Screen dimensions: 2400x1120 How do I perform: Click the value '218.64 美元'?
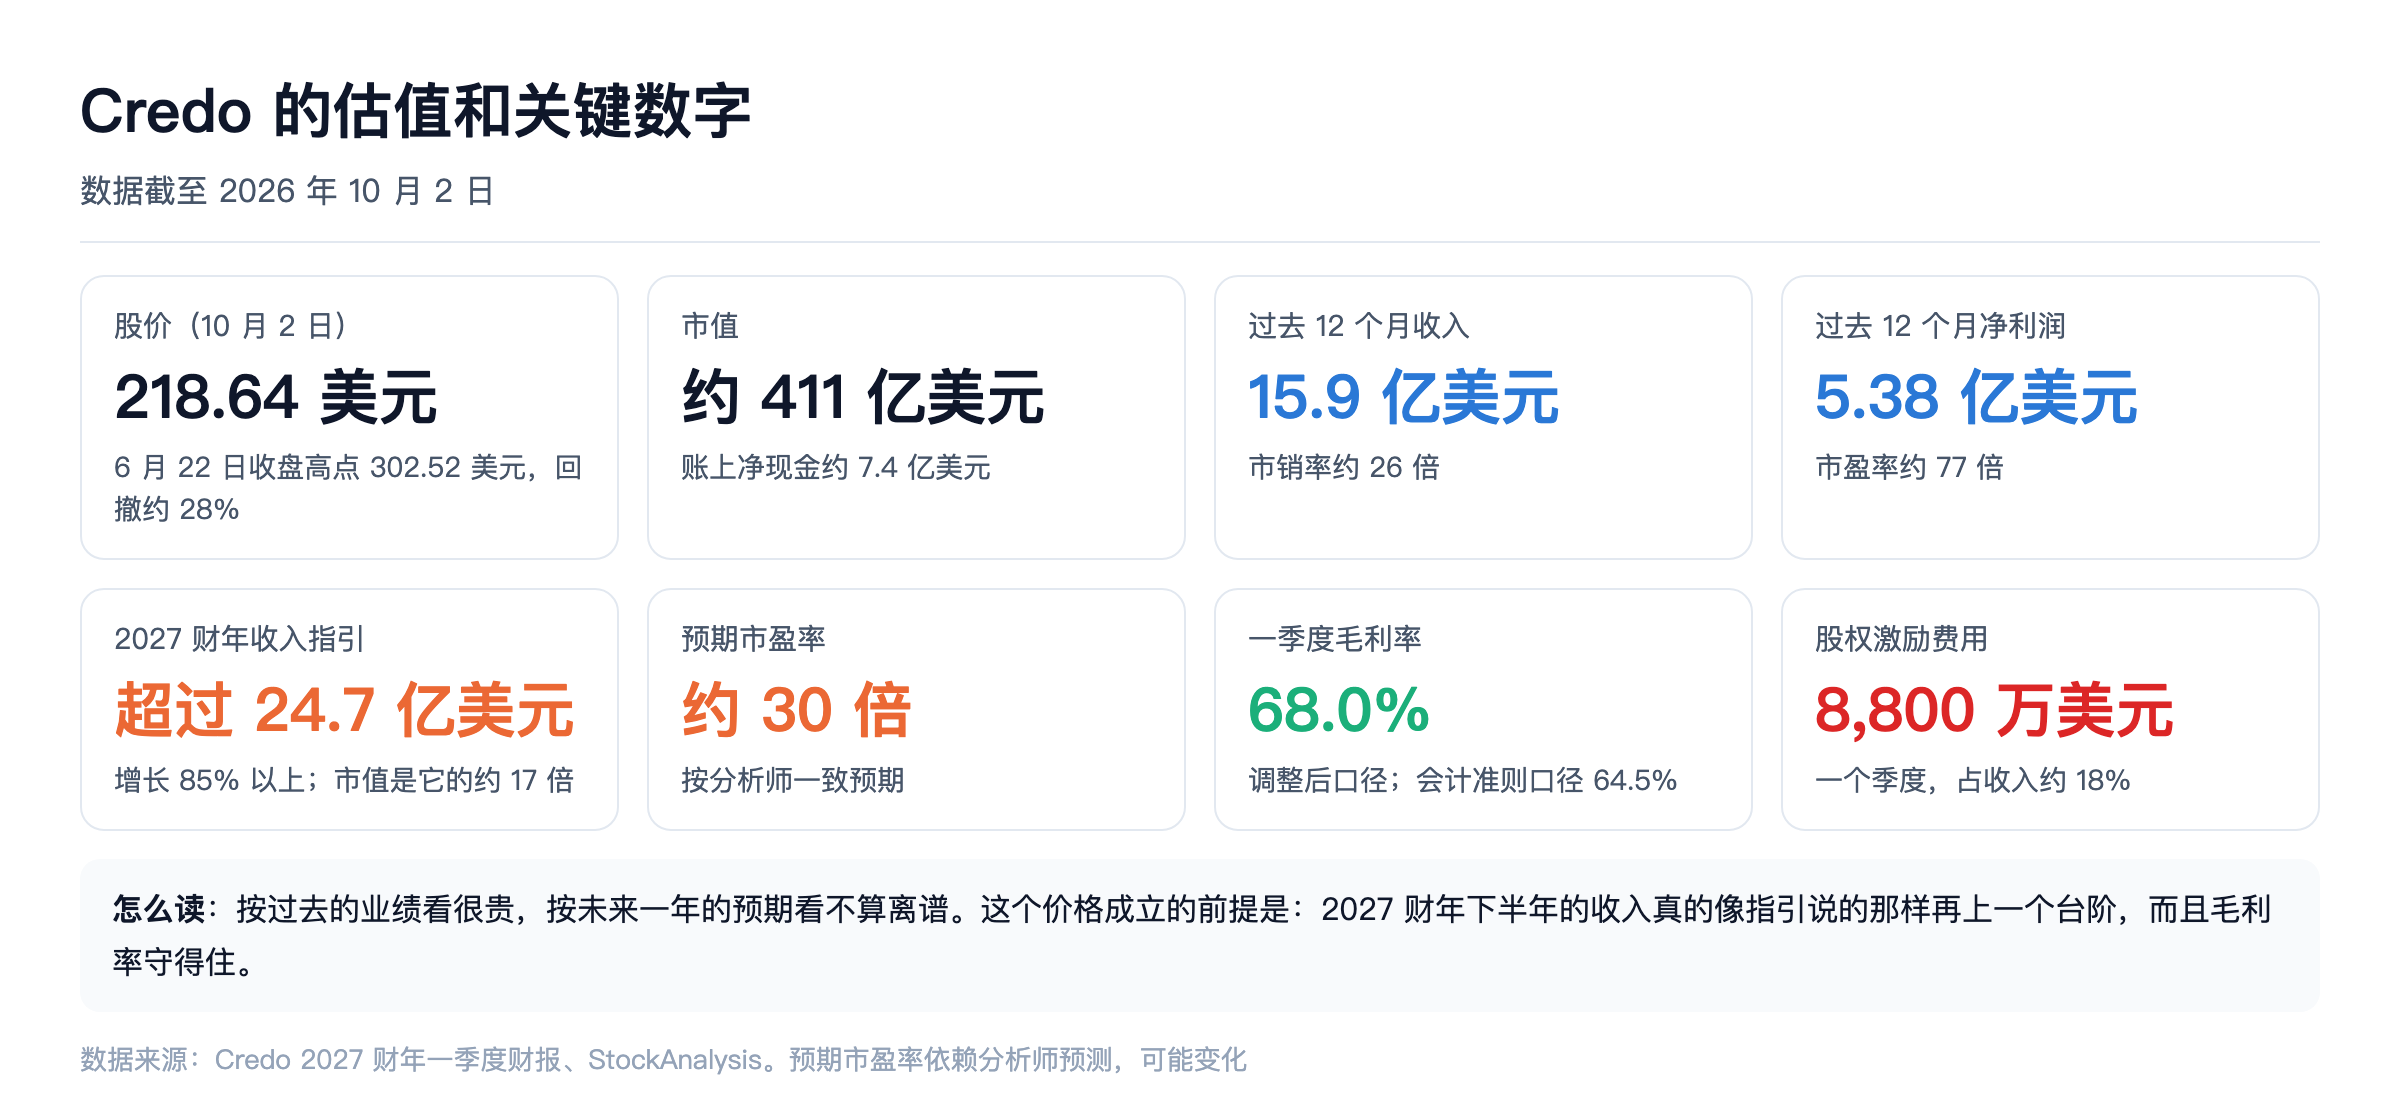pos(276,397)
